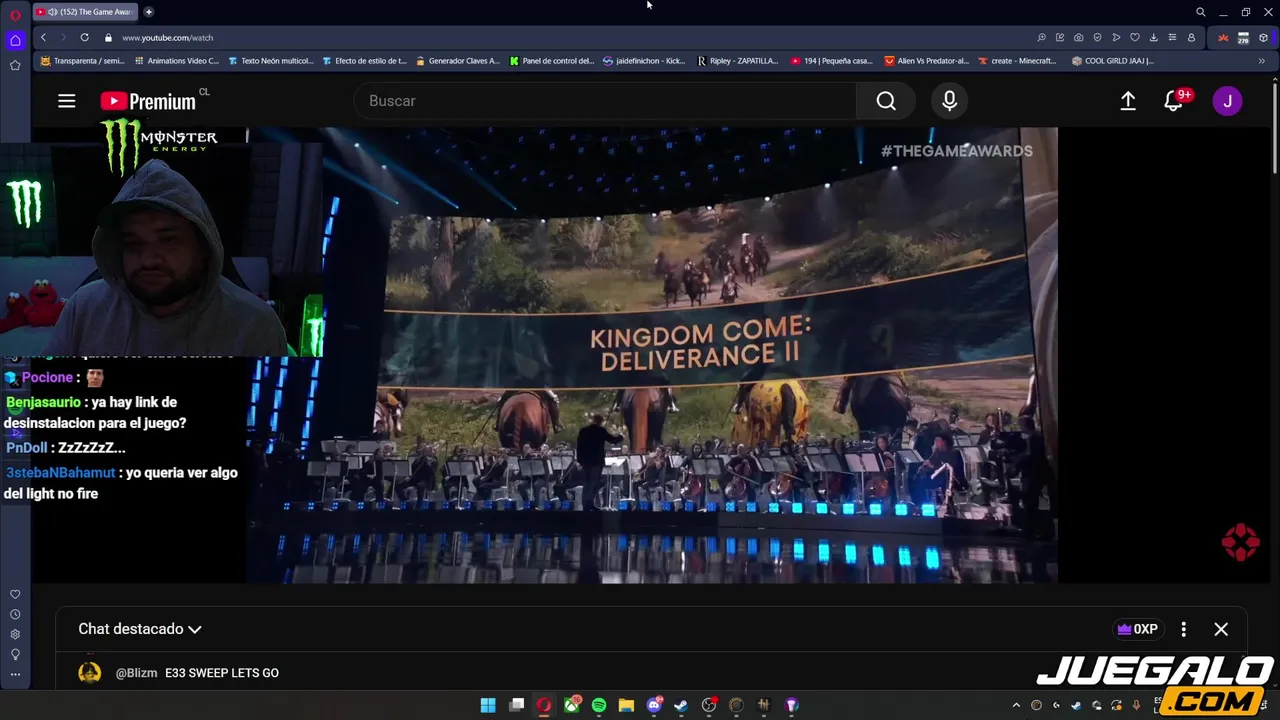Viewport: 1280px width, 720px height.
Task: Open bookmarks star in Opera sidebar
Action: (15, 65)
